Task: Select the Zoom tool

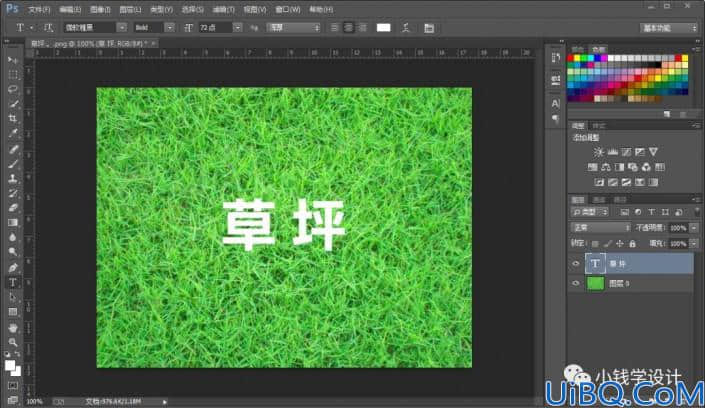Action: pos(13,342)
